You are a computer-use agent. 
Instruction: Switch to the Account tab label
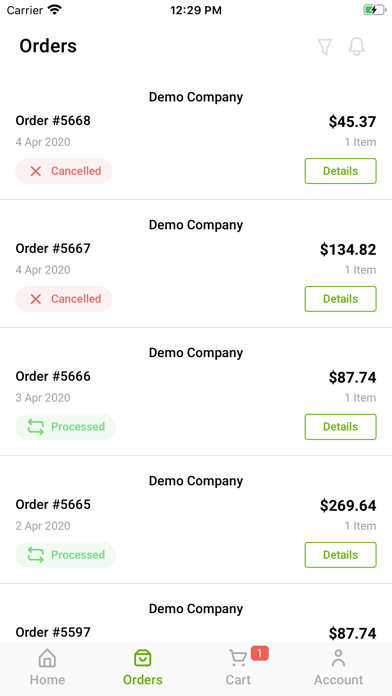[x=338, y=680]
